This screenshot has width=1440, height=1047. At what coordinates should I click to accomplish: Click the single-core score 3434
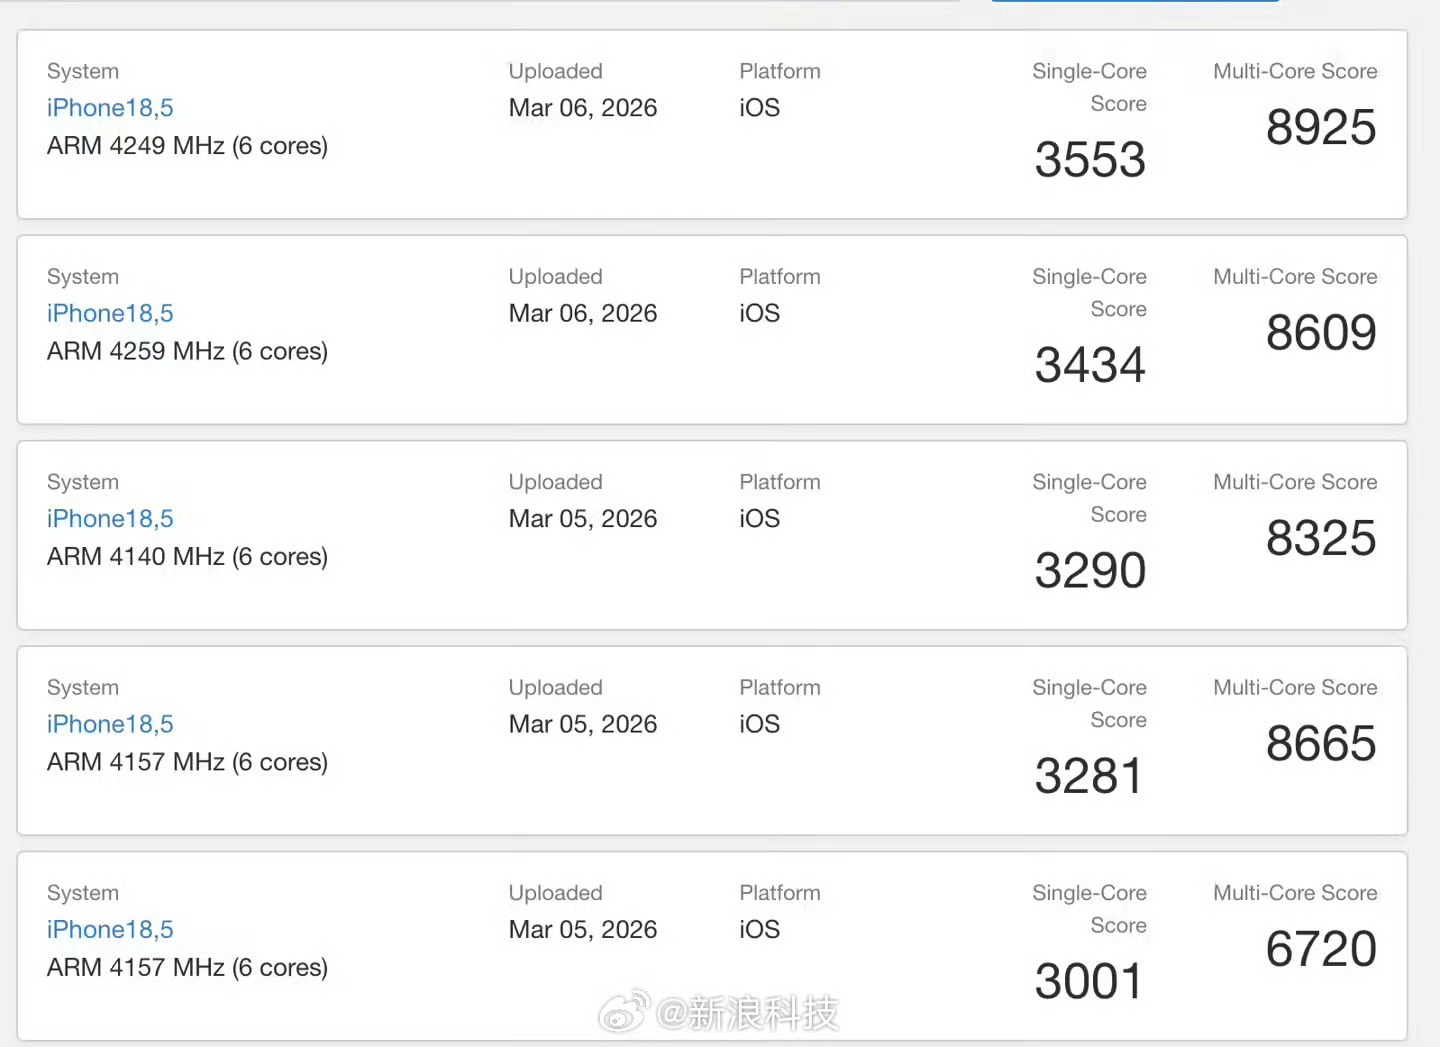coord(1090,365)
